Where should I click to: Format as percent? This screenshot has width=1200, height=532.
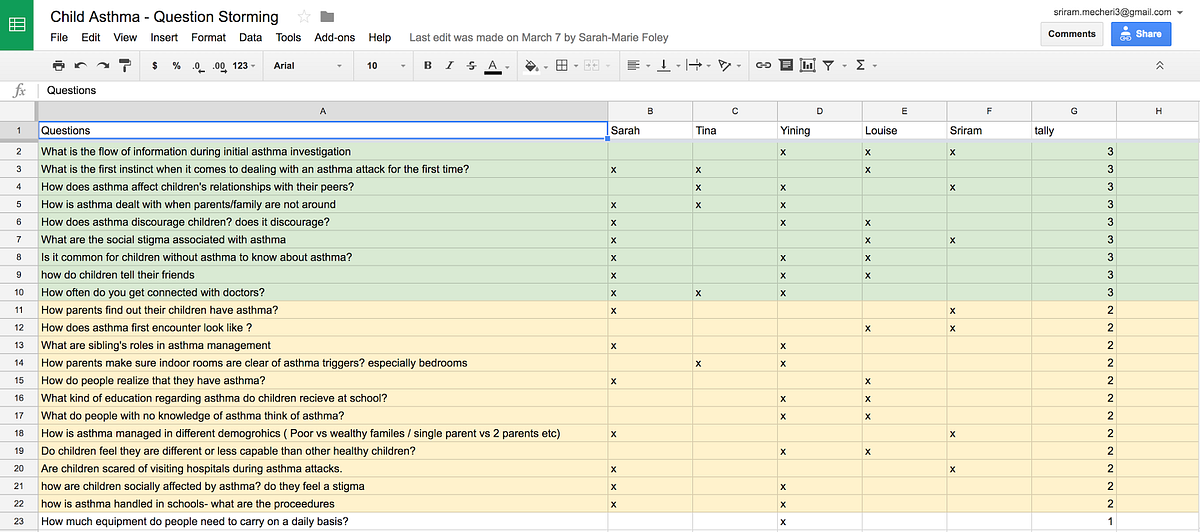(176, 65)
